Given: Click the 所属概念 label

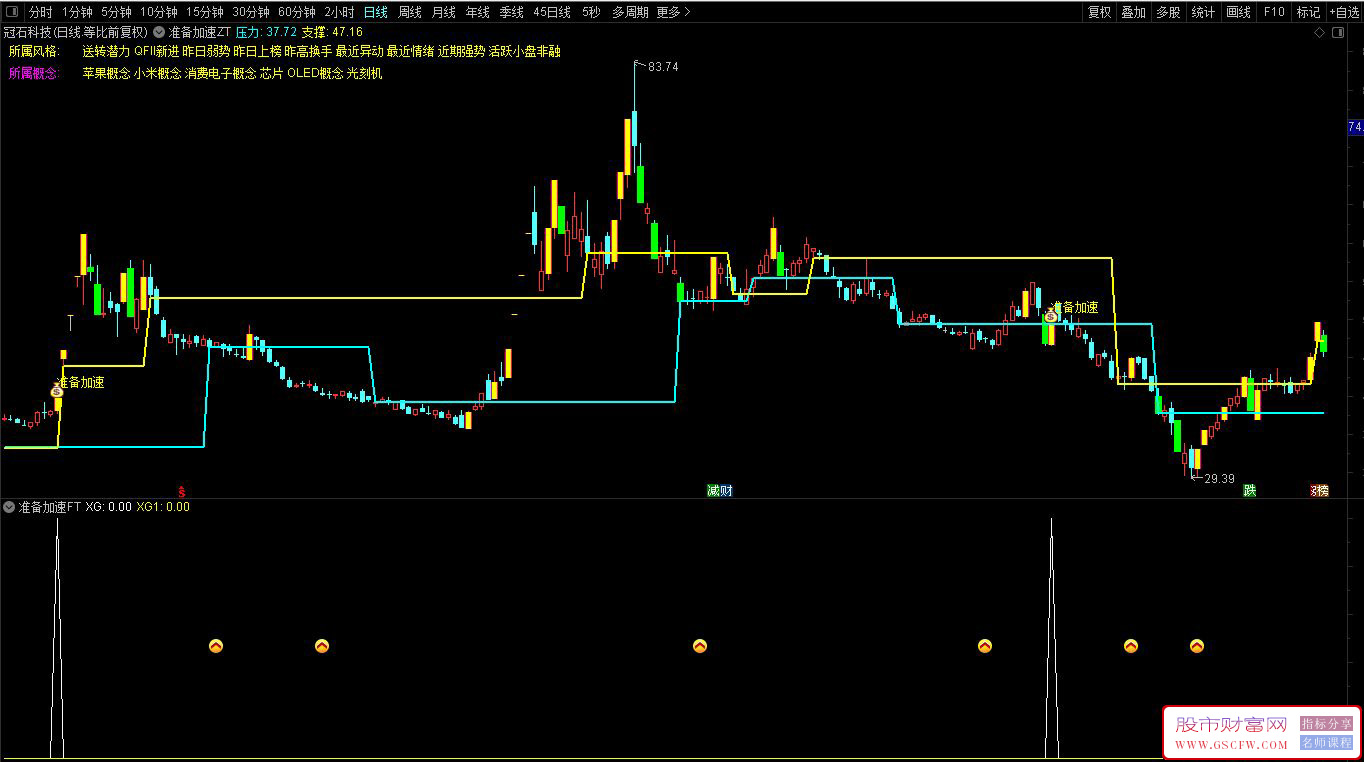Looking at the screenshot, I should click(33, 73).
